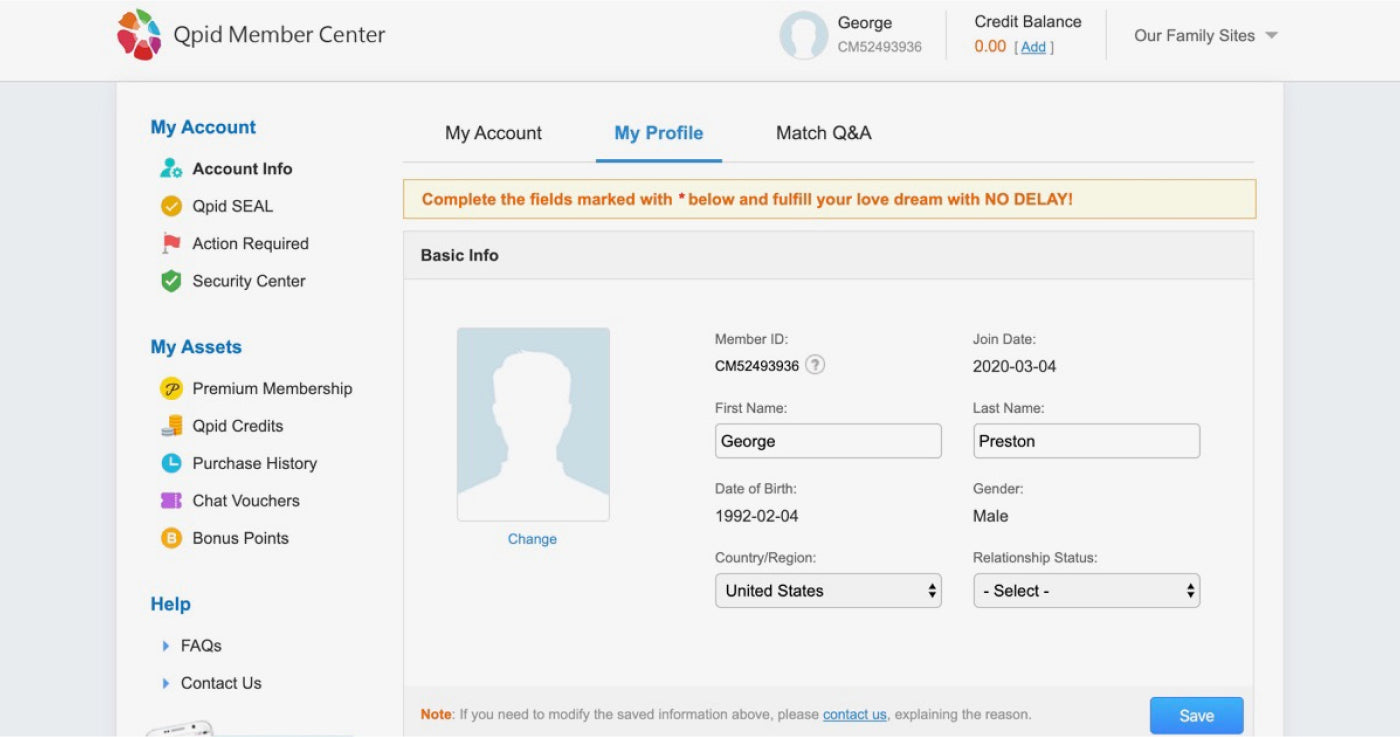Click the Chat Vouchers ticket icon

click(171, 500)
